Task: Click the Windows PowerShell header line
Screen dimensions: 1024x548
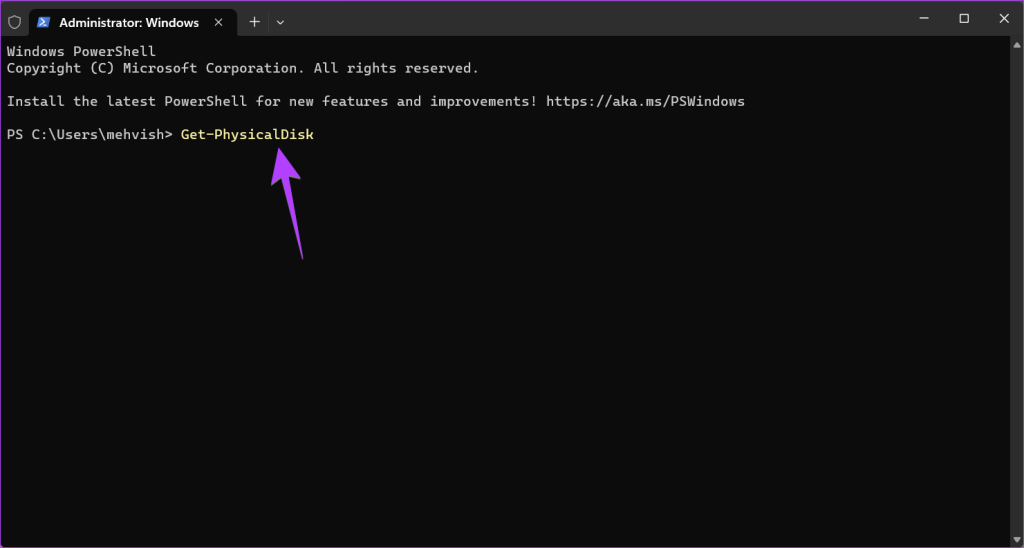Action: tap(81, 51)
